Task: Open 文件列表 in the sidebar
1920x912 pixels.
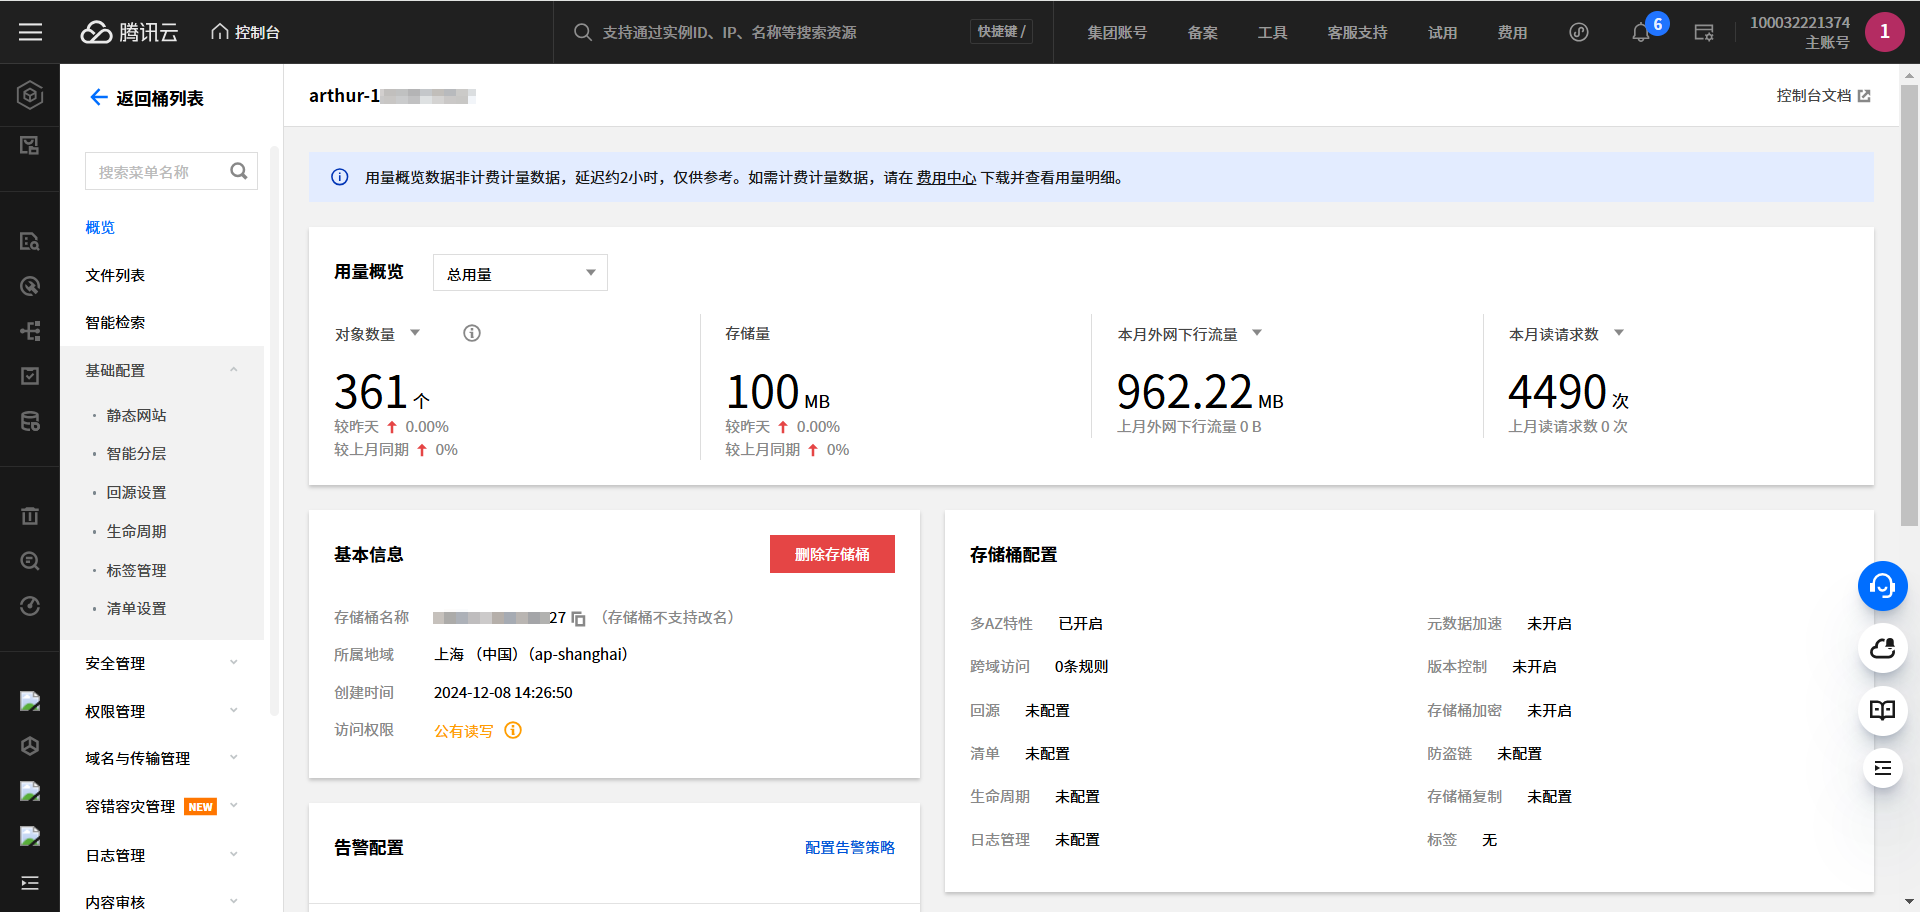Action: pyautogui.click(x=115, y=275)
